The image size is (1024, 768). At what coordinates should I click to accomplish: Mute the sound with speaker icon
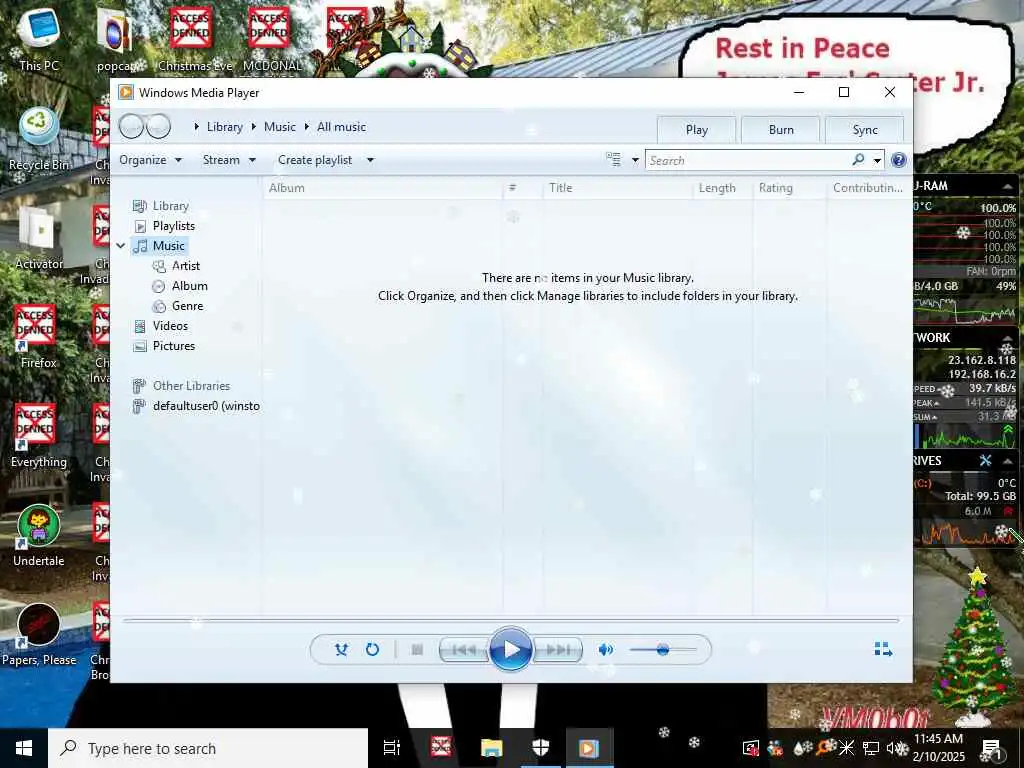pos(605,649)
